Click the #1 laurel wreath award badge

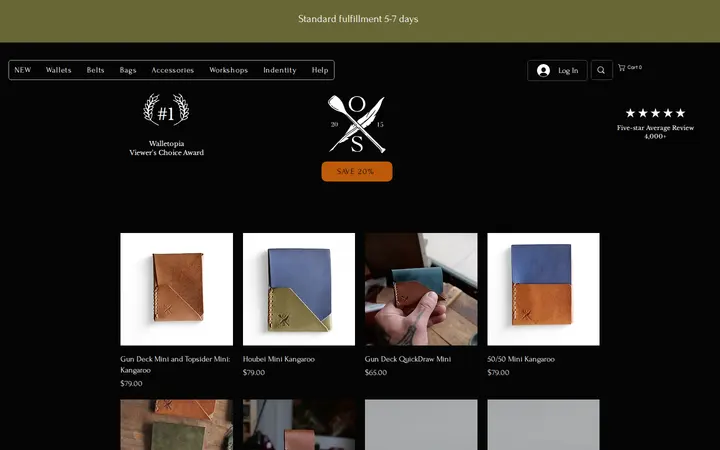[x=166, y=109]
